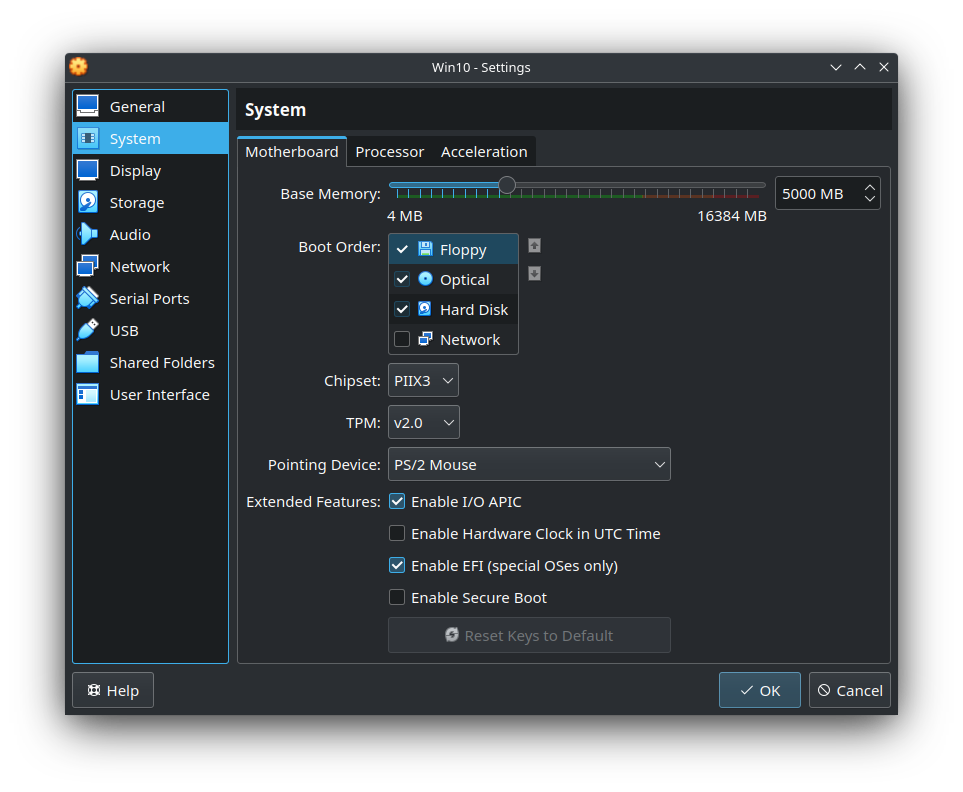Click the OK button

click(760, 690)
